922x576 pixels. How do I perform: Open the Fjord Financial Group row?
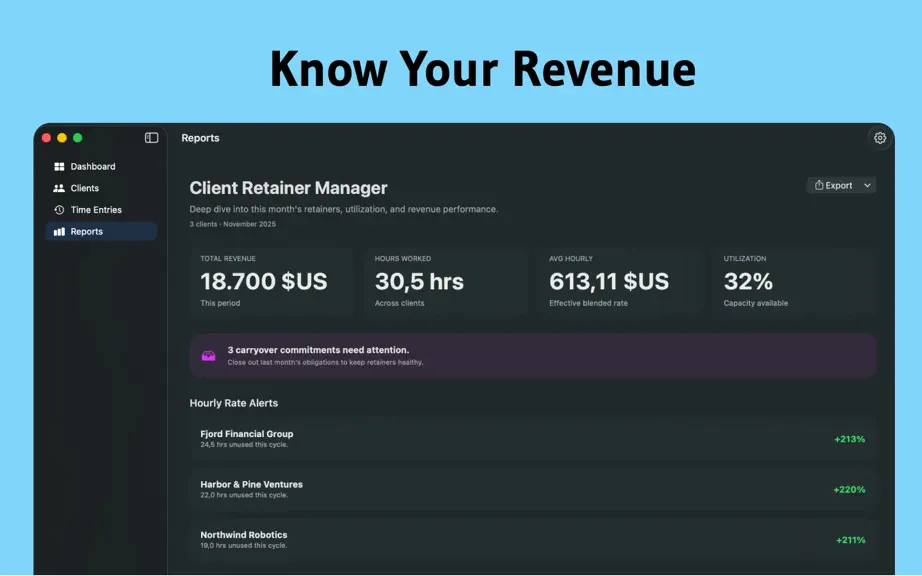pos(533,439)
